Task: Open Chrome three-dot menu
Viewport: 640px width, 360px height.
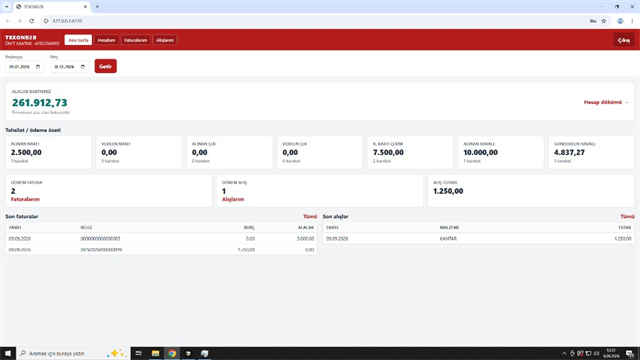Action: pyautogui.click(x=632, y=21)
